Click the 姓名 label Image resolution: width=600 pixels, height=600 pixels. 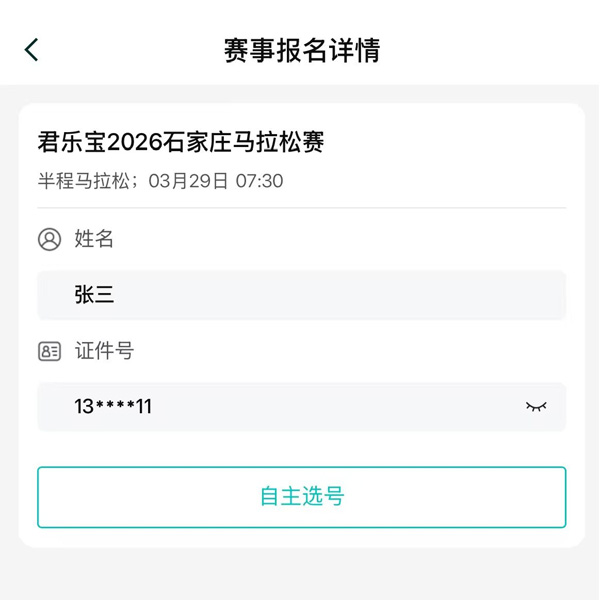(94, 239)
